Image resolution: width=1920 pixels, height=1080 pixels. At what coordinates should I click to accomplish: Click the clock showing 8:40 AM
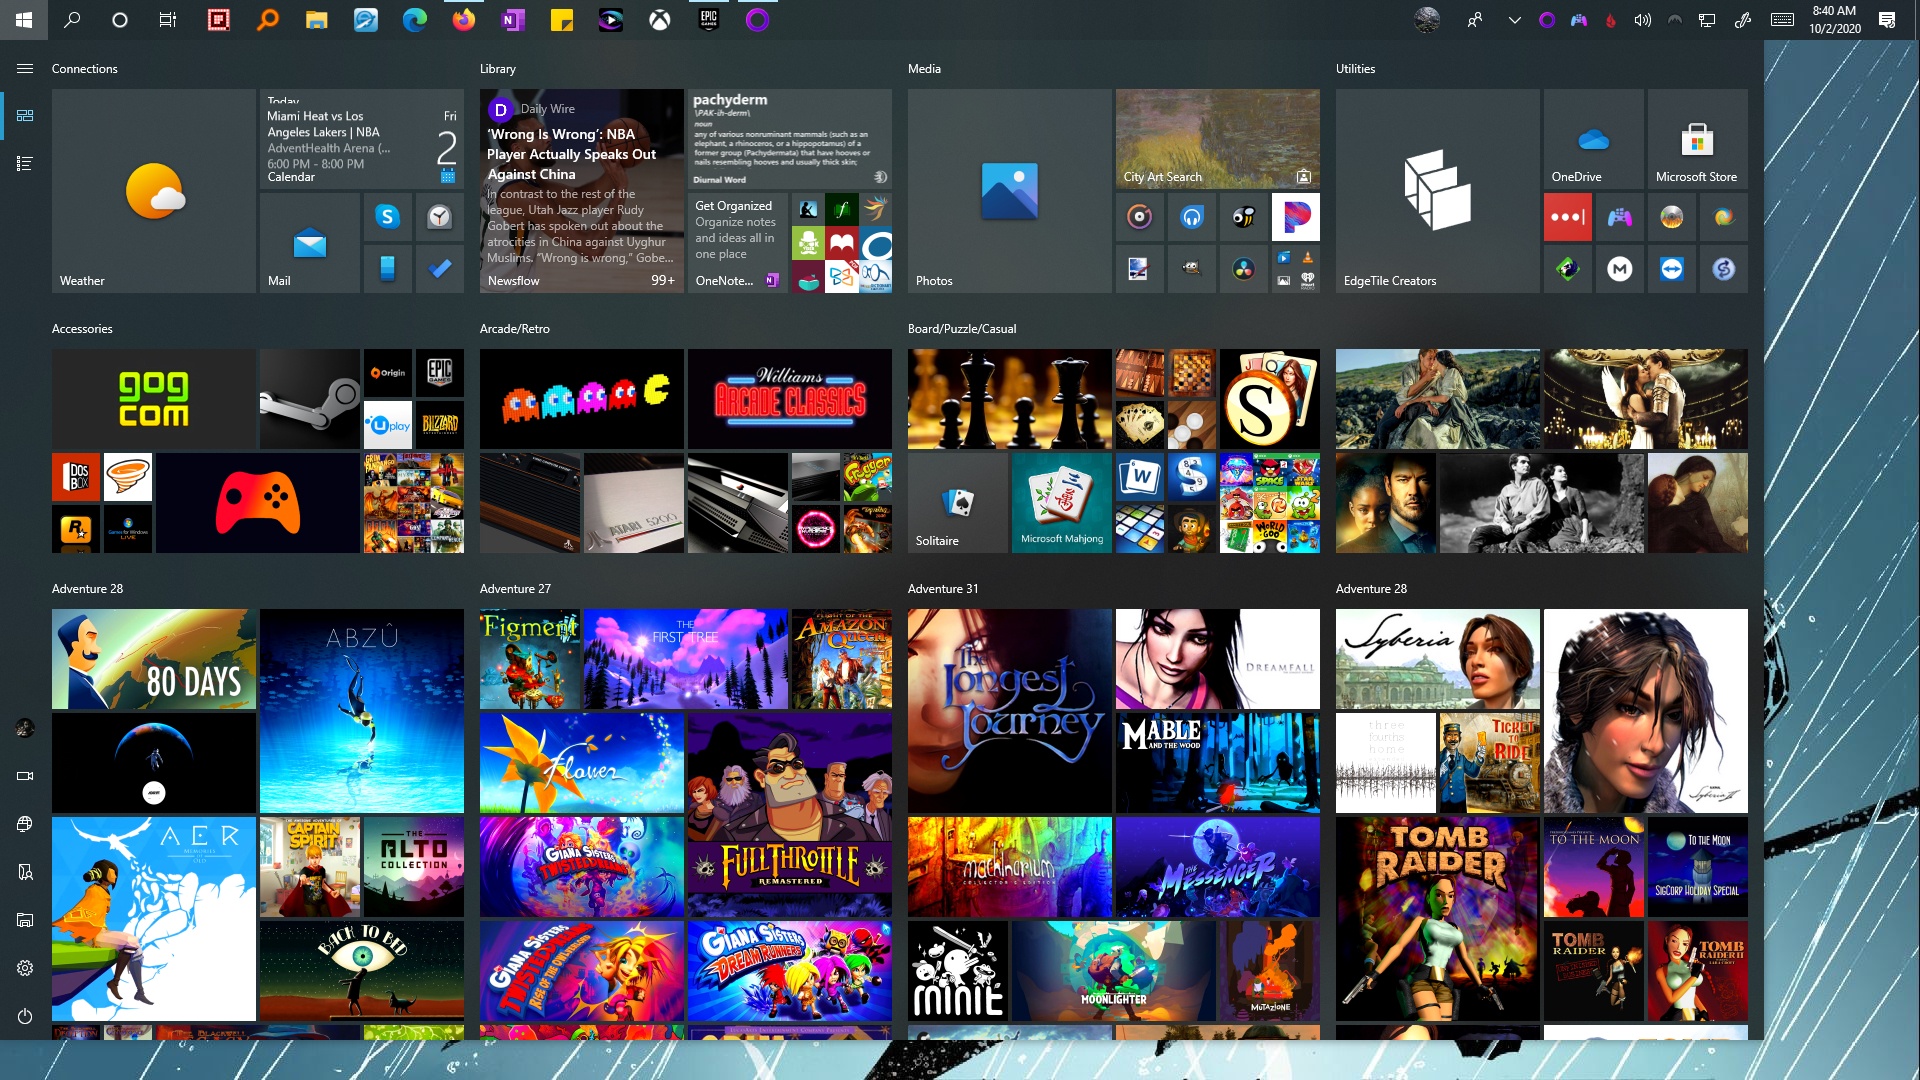coord(1834,19)
